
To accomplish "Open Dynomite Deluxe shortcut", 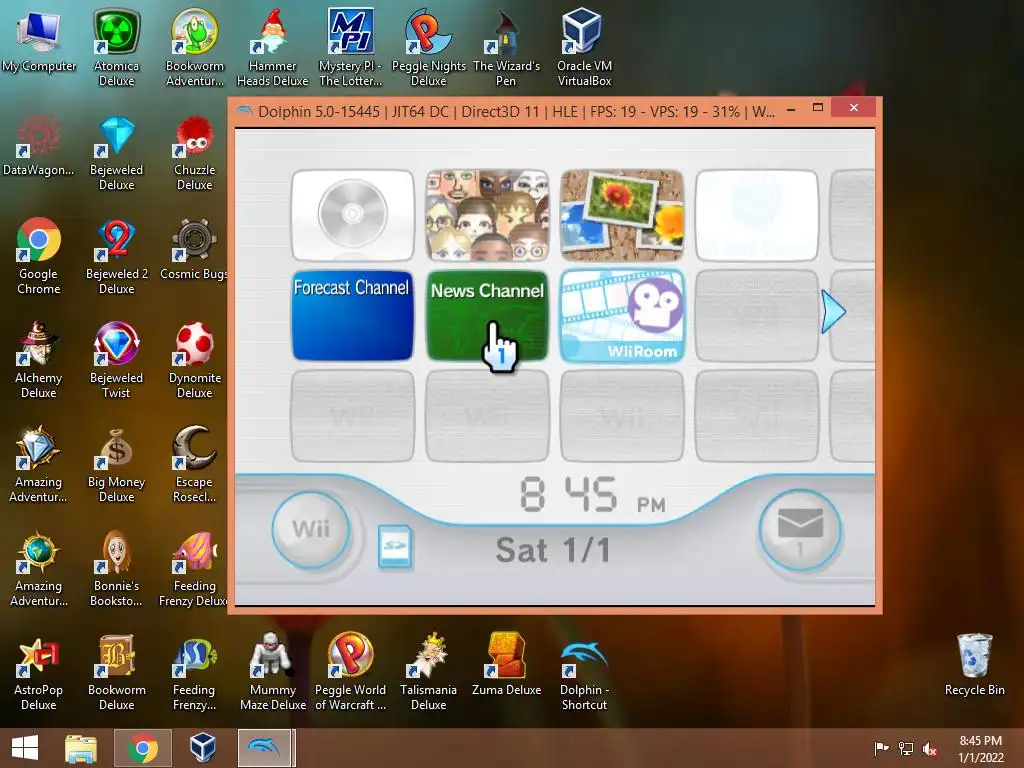I will pyautogui.click(x=195, y=360).
